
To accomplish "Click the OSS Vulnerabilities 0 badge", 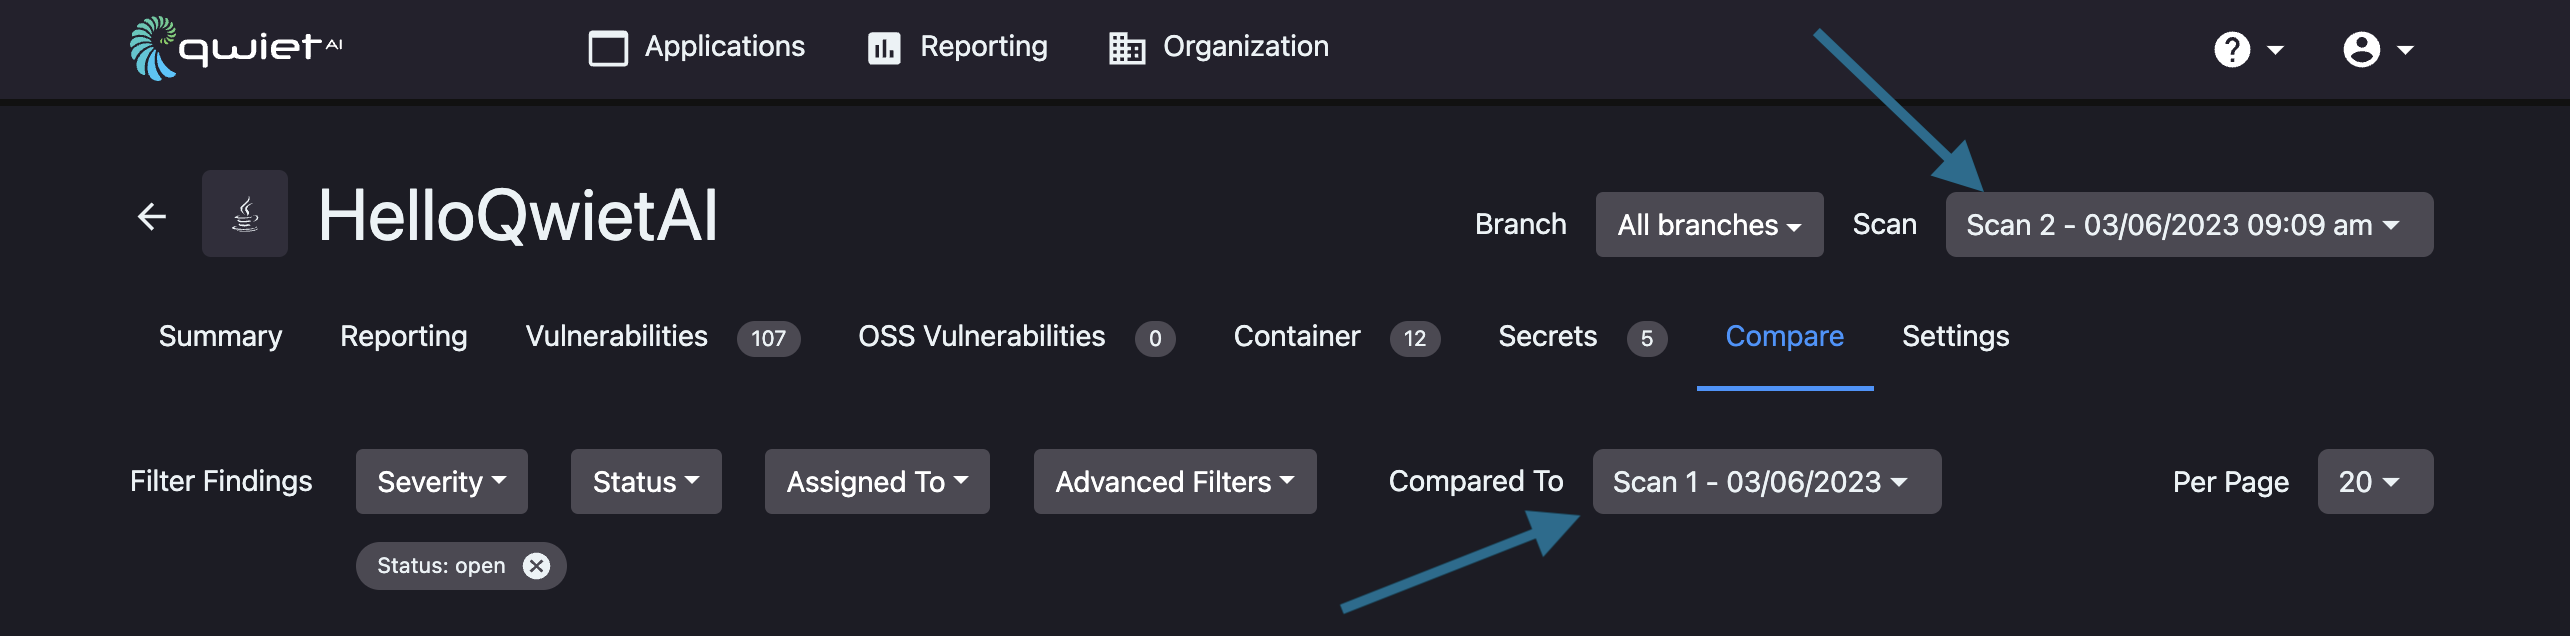I will (1155, 338).
